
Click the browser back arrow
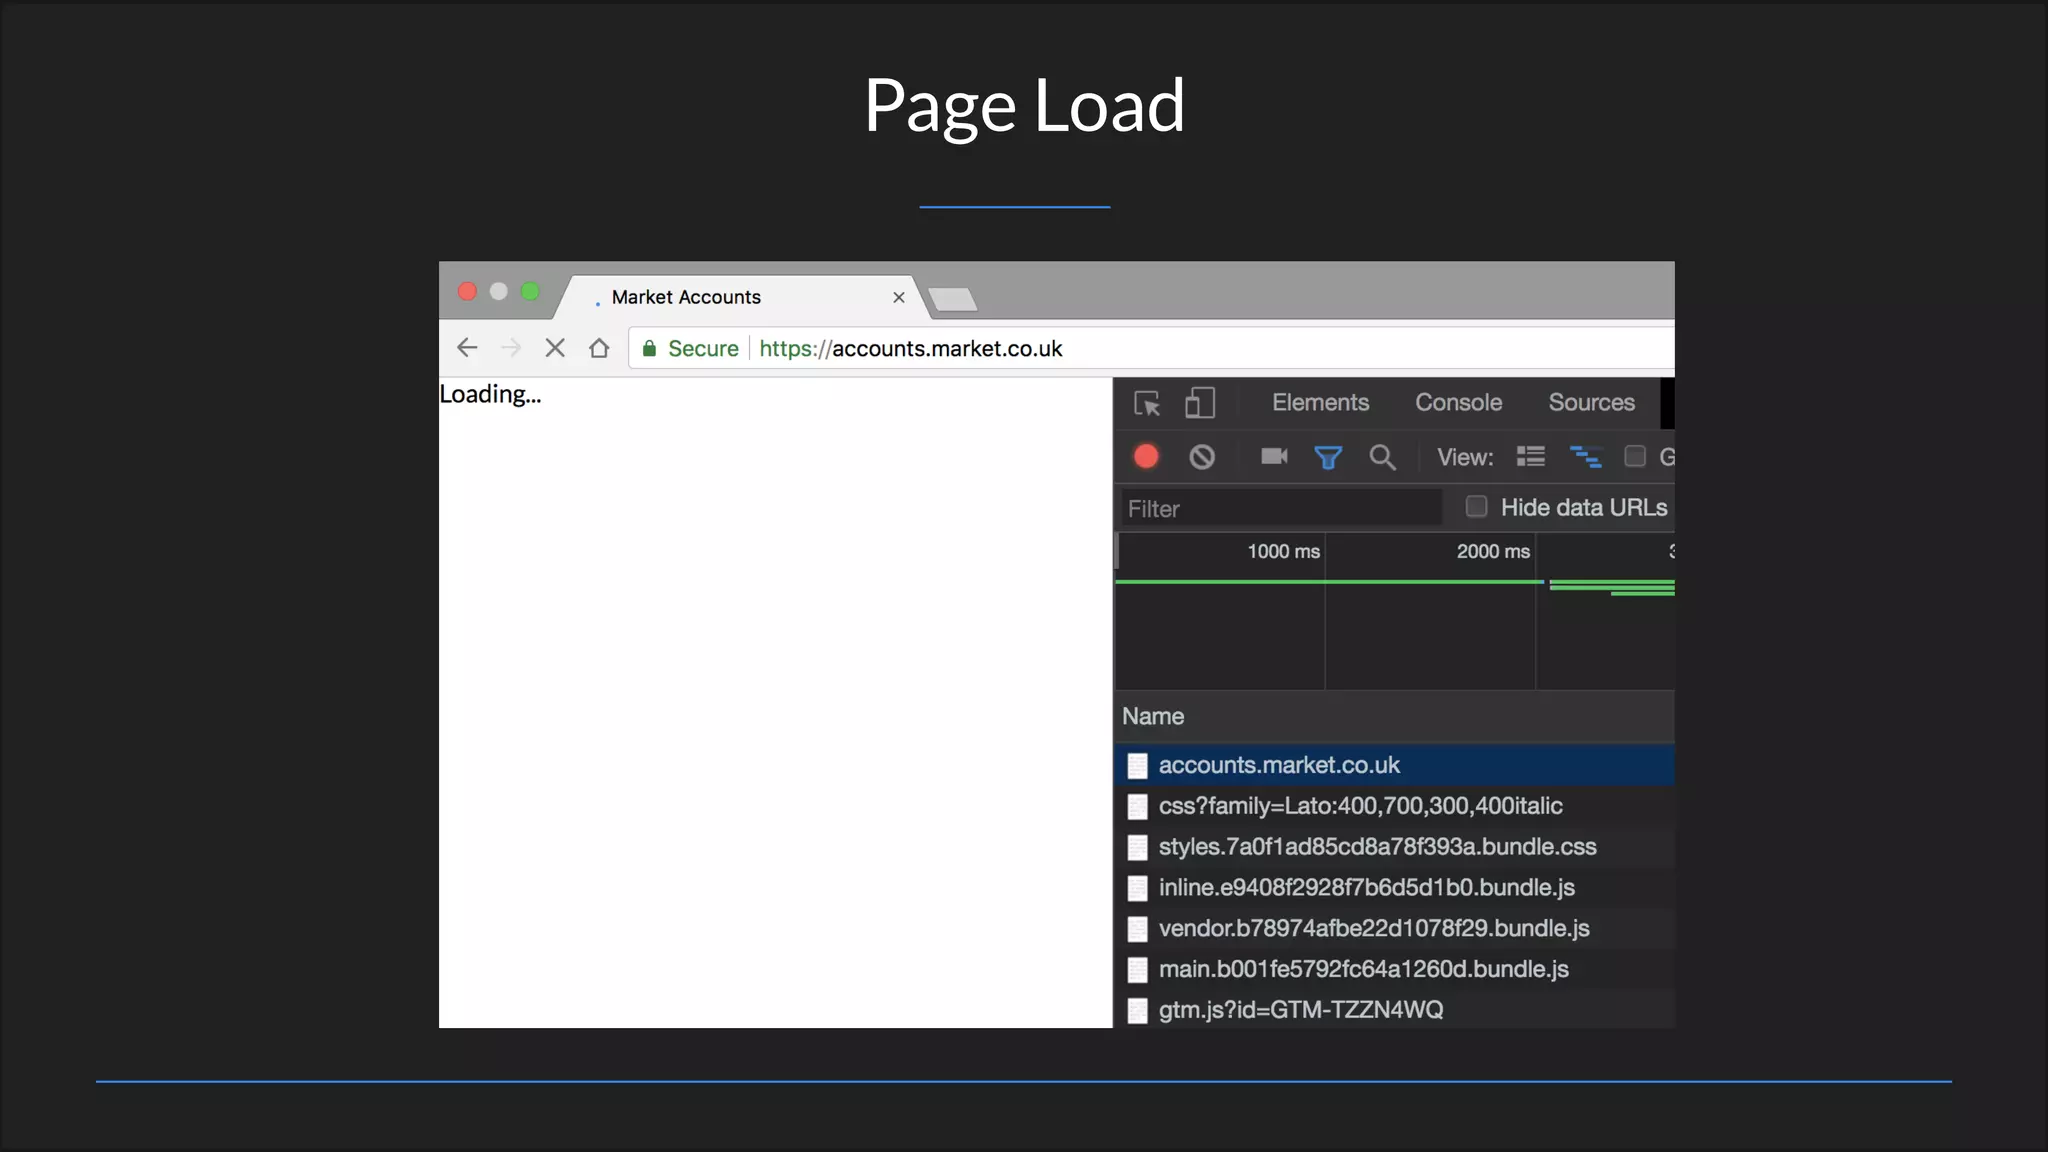click(467, 348)
